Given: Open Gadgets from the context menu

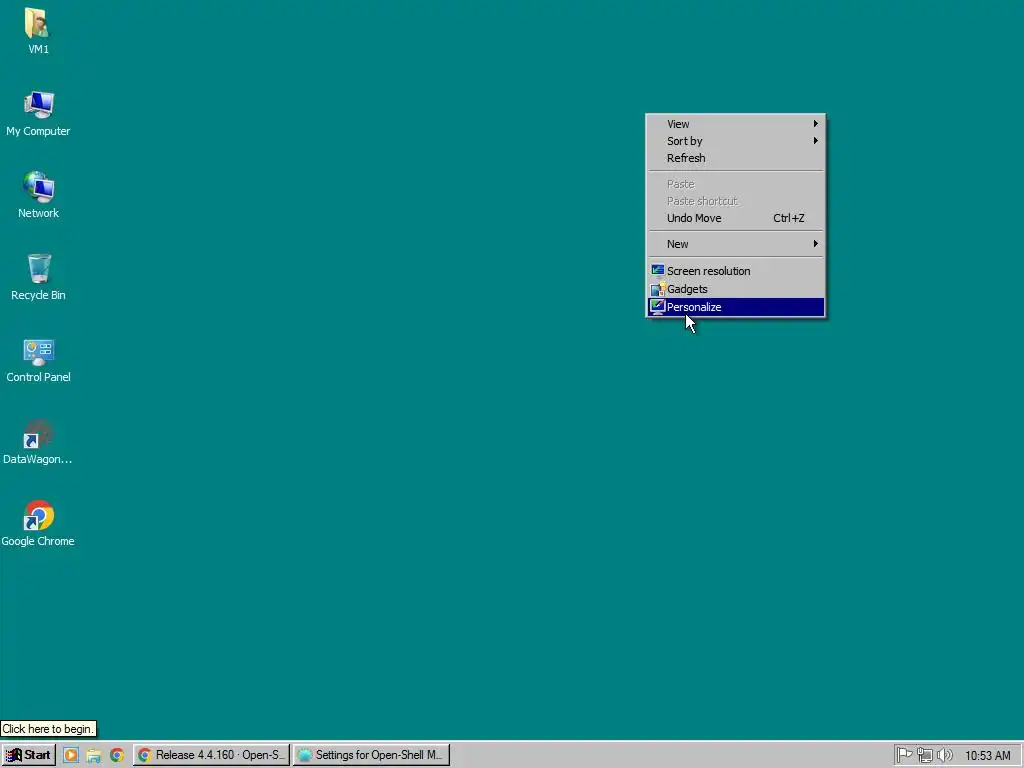Looking at the screenshot, I should (736, 289).
